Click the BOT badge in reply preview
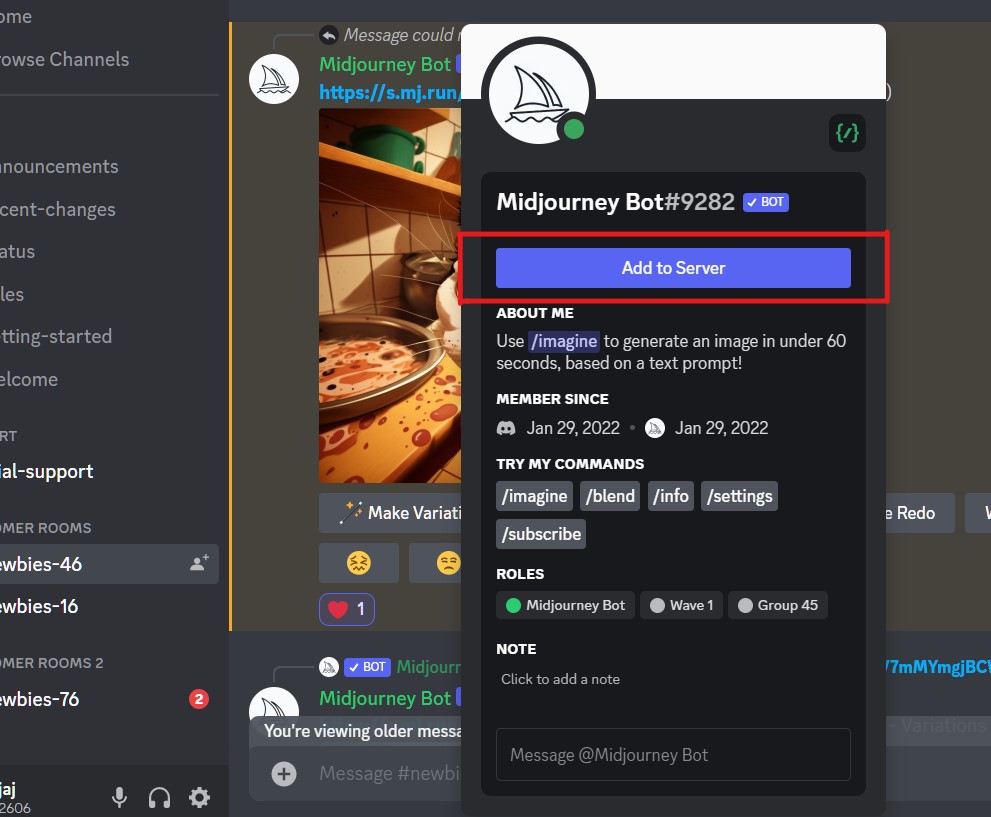The image size is (991, 817). 367,667
